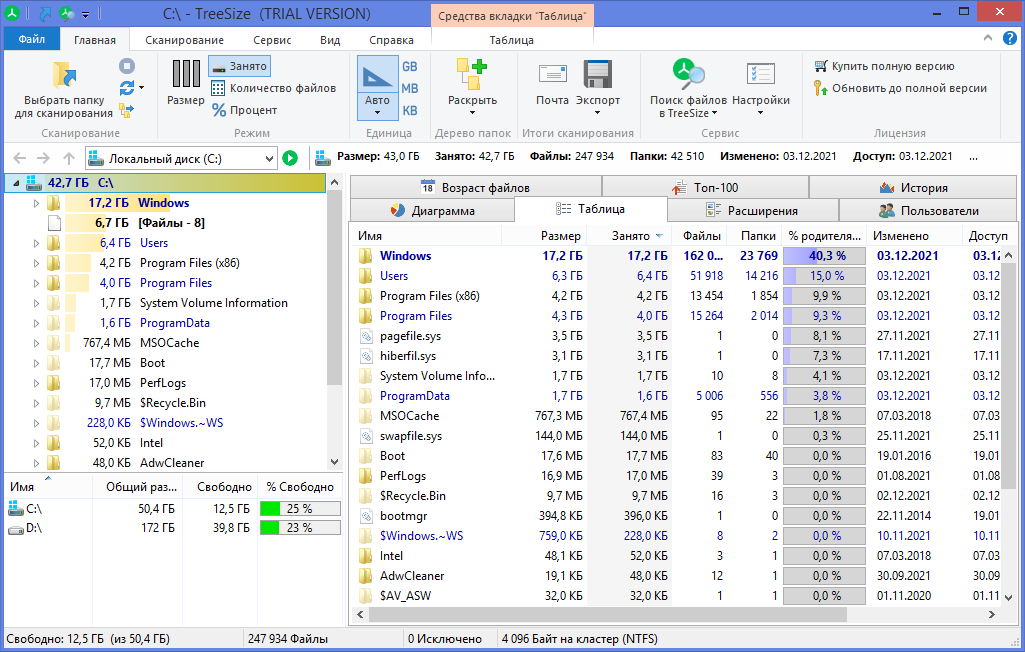This screenshot has width=1025, height=652.
Task: Click the swapfile.sys file icon in table
Action: point(366,436)
